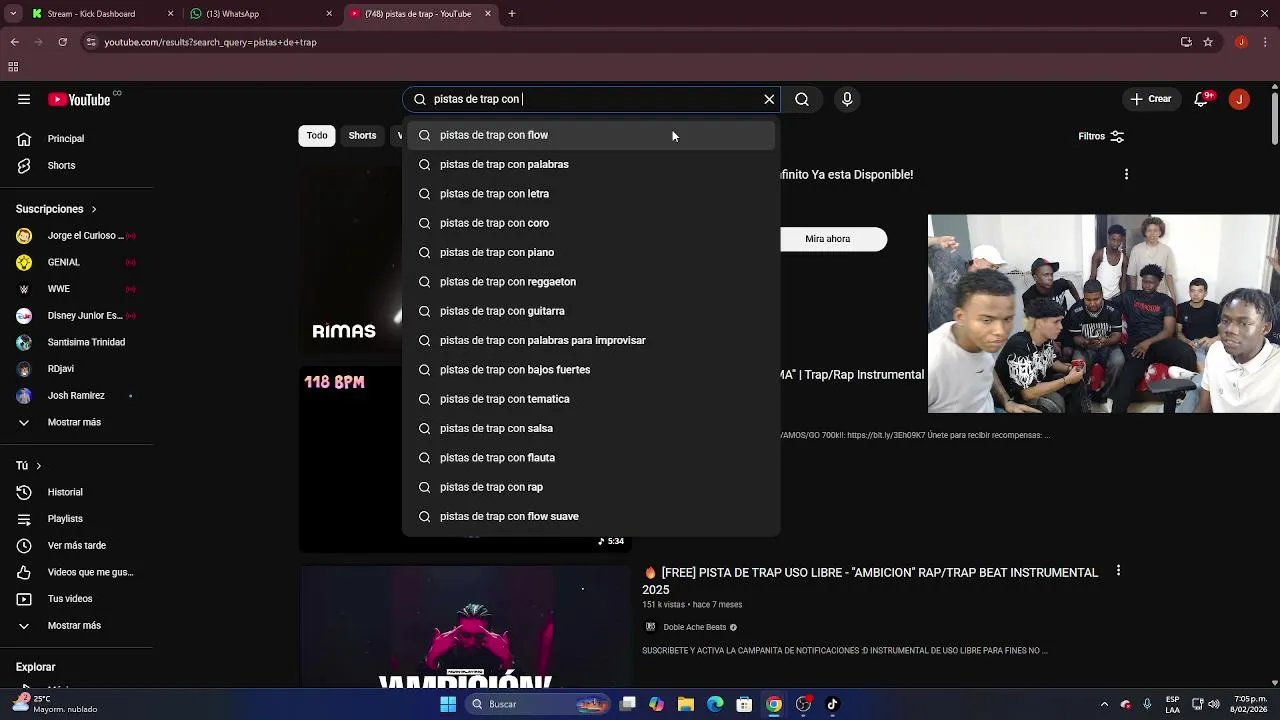Open the AMBICIÓN video thumbnail
1280x720 pixels.
coord(466,627)
